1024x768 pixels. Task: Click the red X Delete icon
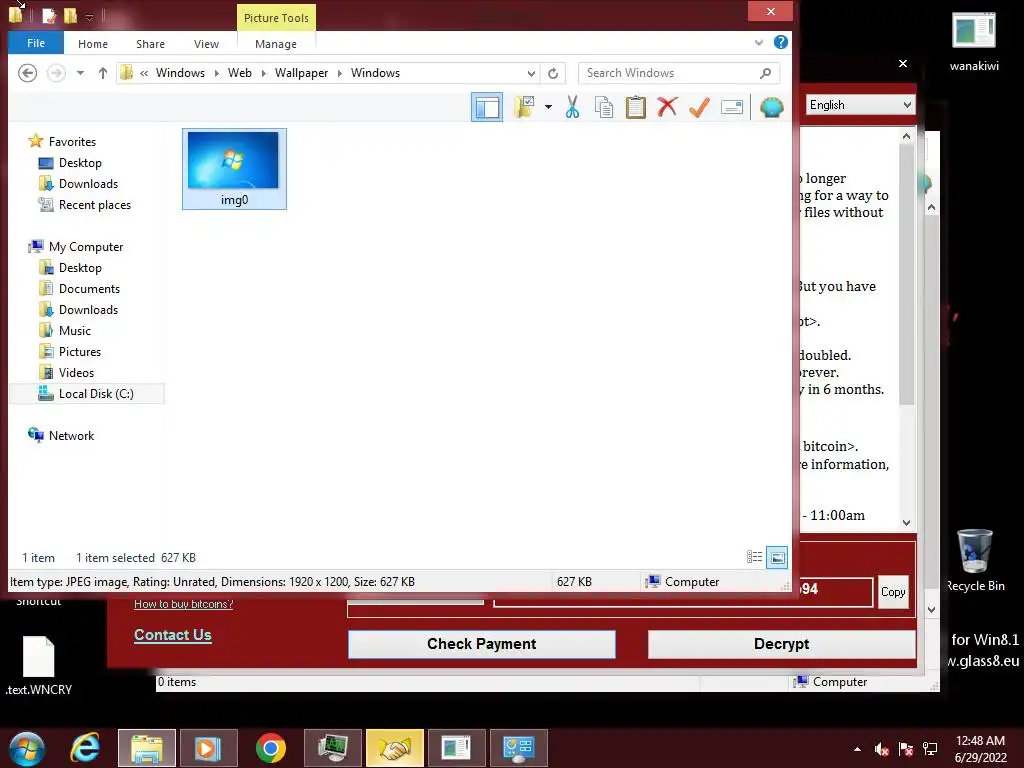667,106
